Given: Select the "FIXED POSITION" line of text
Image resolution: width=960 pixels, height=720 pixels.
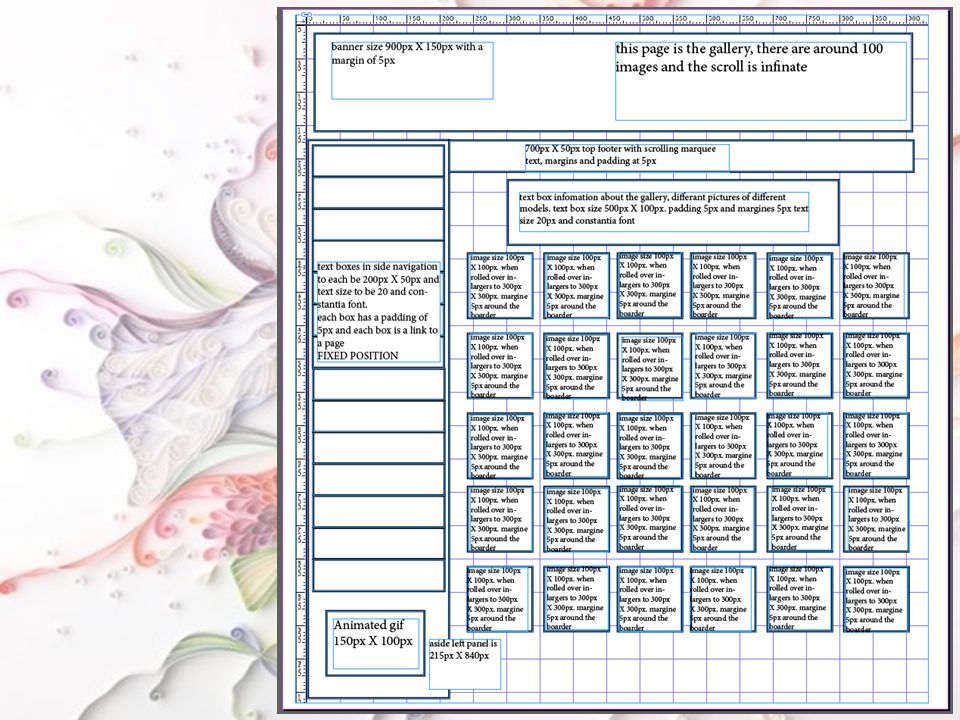Looking at the screenshot, I should point(358,356).
